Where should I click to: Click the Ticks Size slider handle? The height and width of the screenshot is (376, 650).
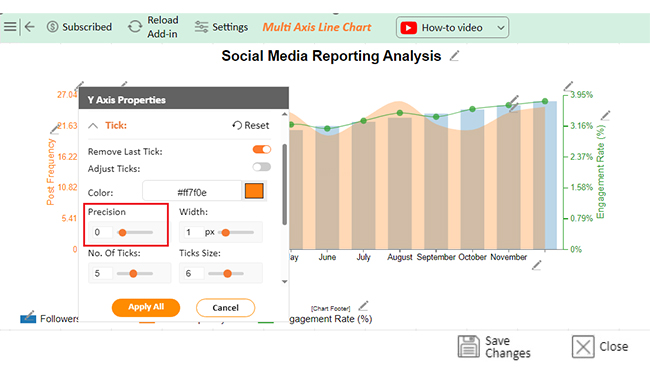[x=227, y=274]
